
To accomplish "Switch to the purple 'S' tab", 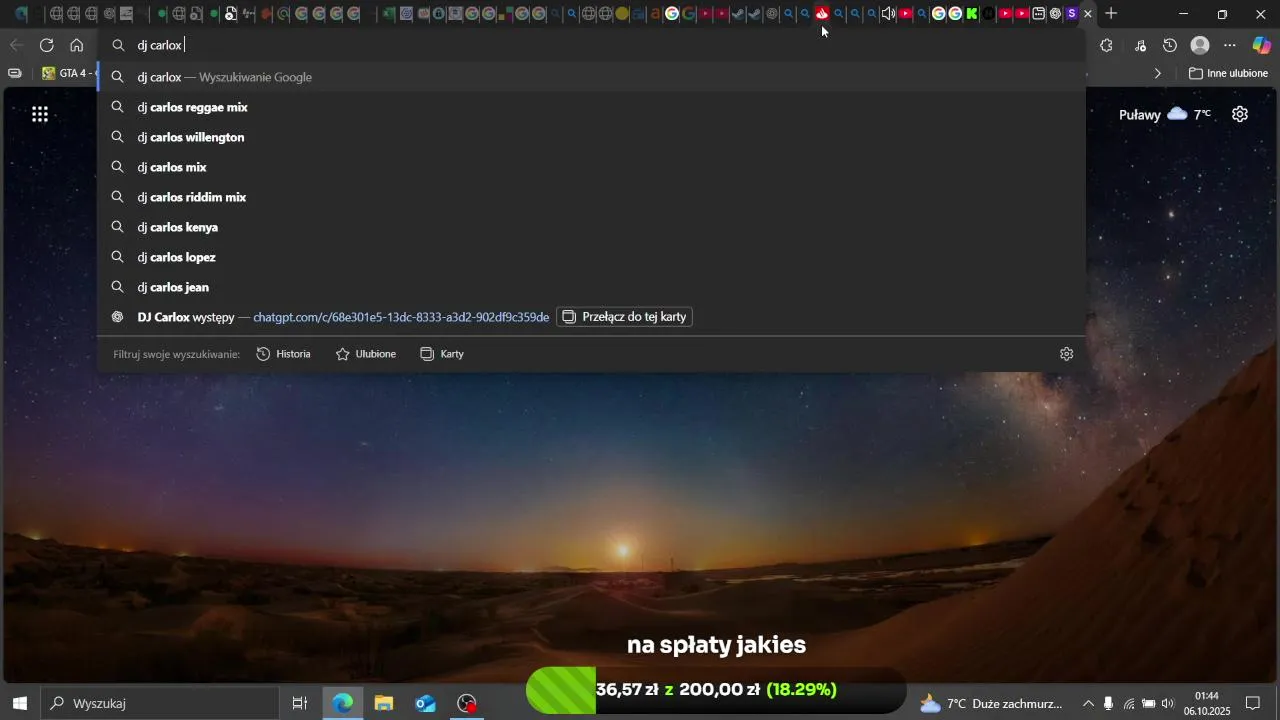I will [x=1072, y=14].
